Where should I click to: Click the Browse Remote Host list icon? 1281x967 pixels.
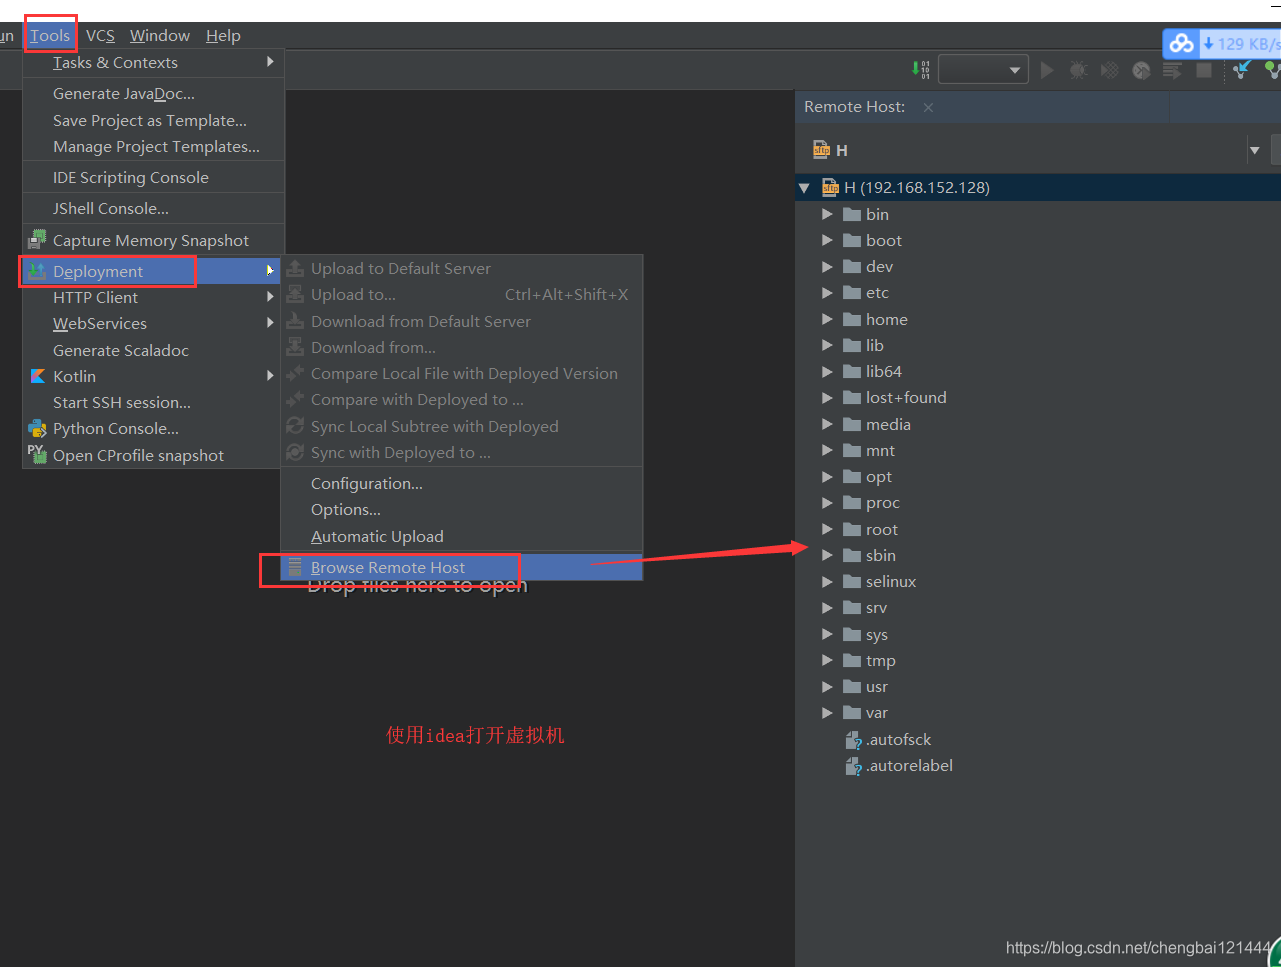click(x=295, y=566)
